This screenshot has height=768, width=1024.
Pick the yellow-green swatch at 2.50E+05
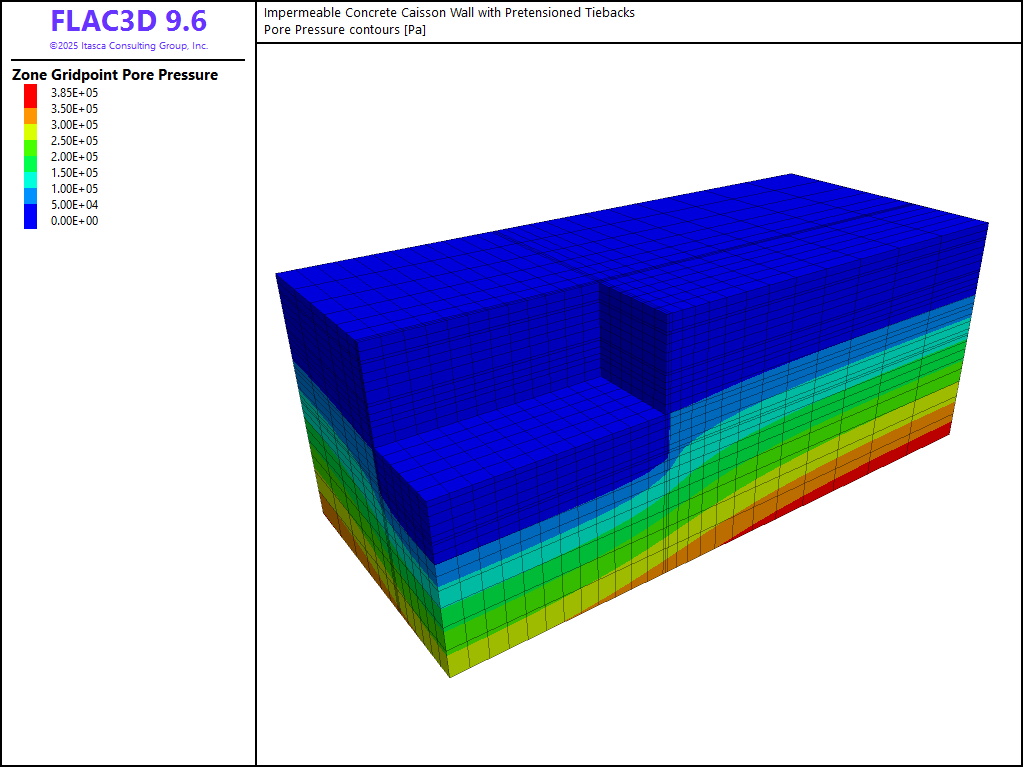pos(31,134)
